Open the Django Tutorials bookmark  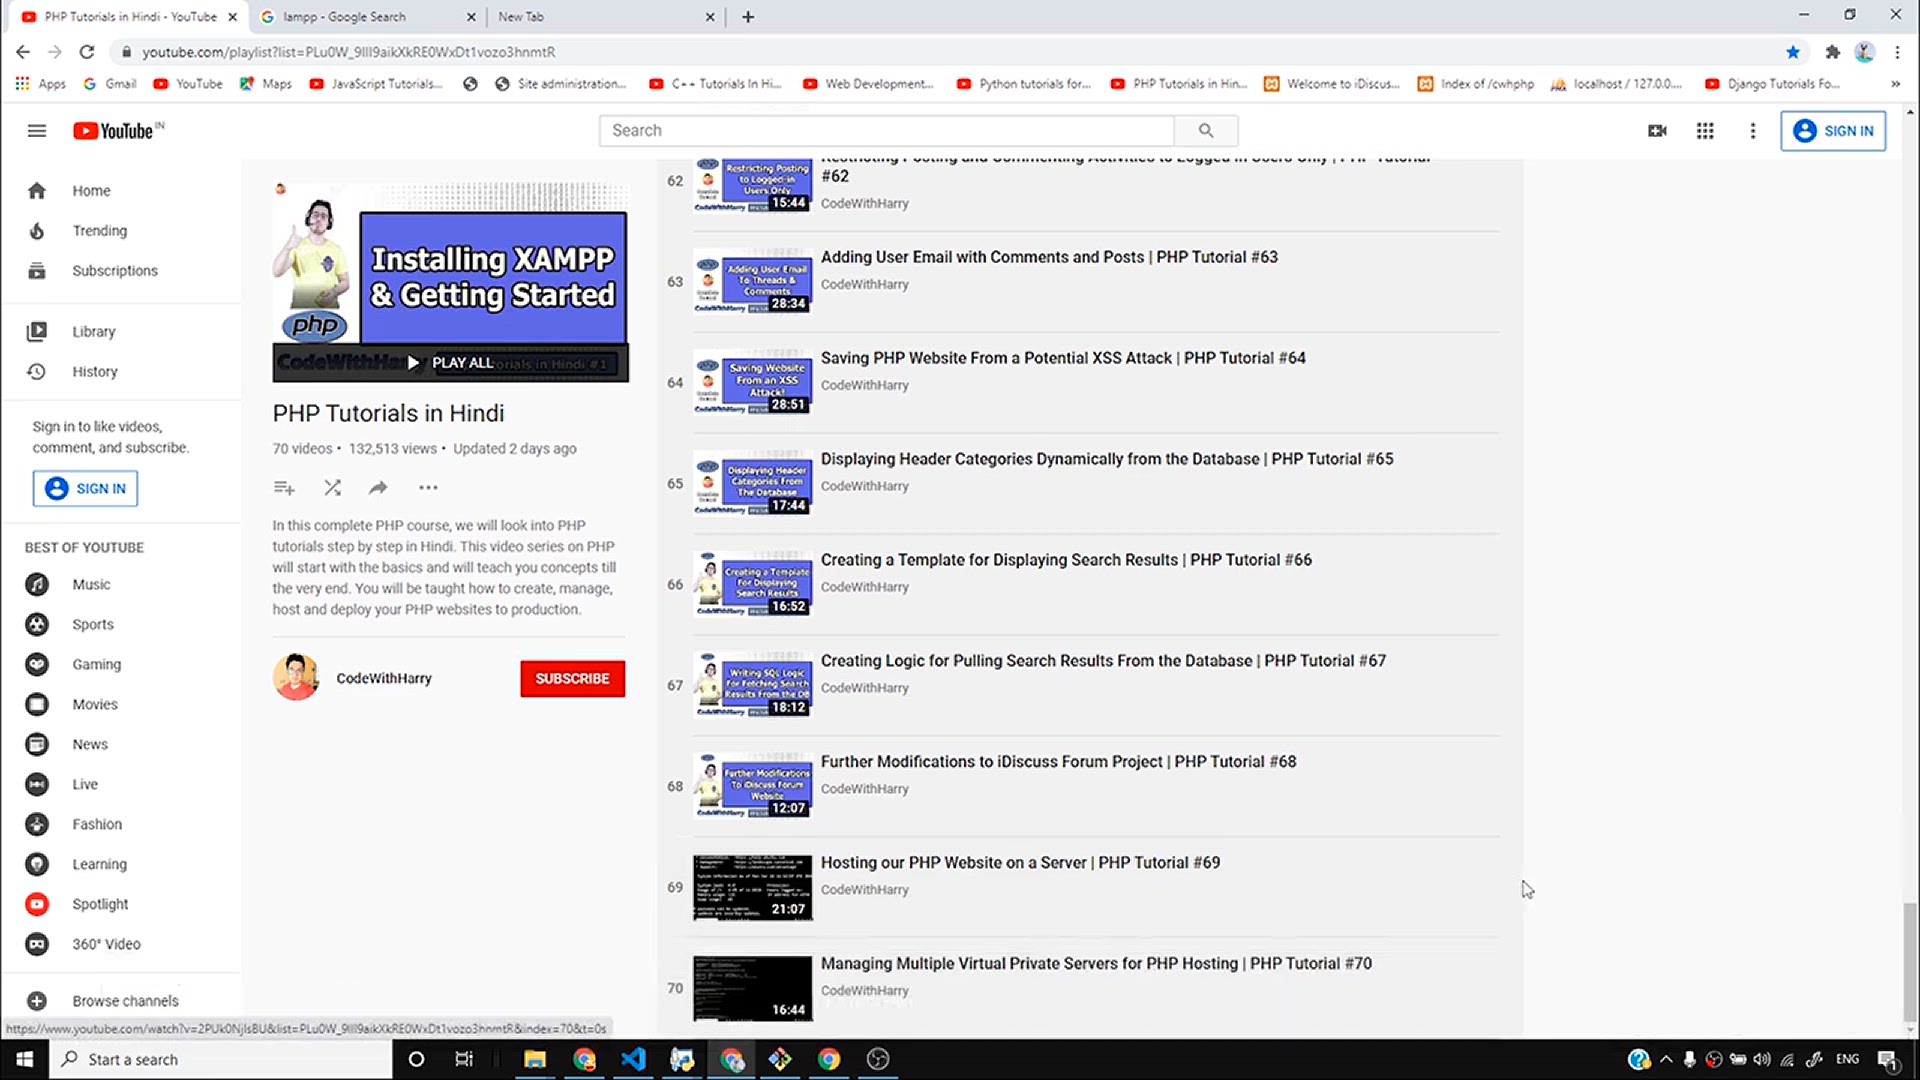1772,84
